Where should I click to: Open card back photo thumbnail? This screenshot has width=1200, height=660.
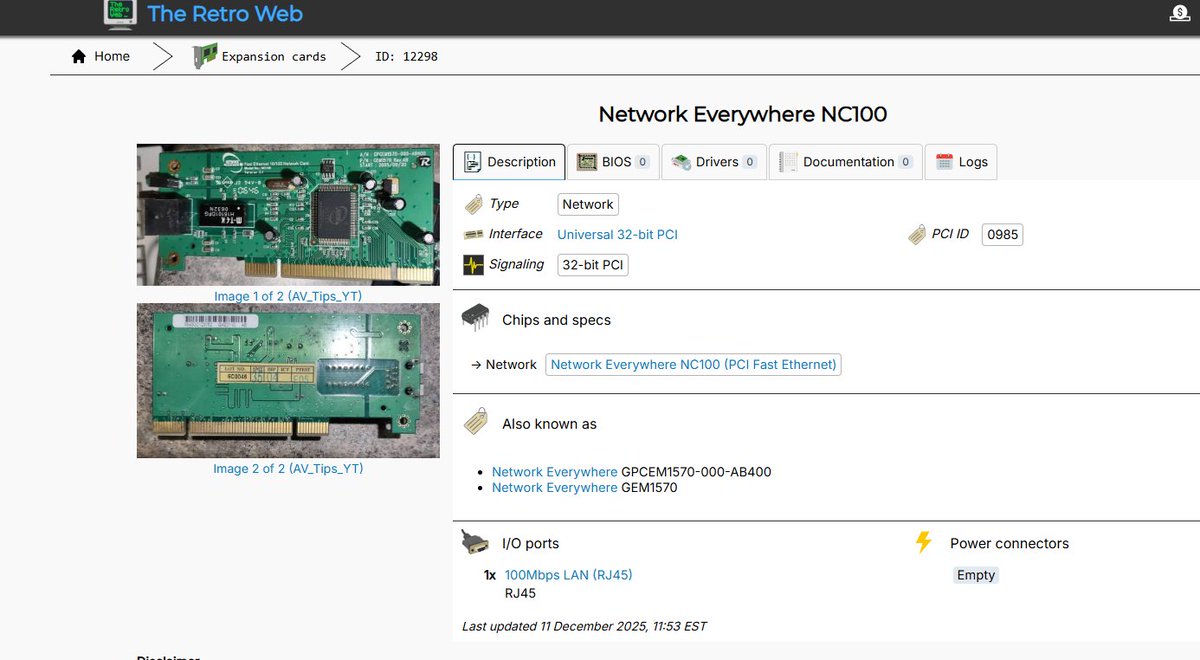[288, 381]
